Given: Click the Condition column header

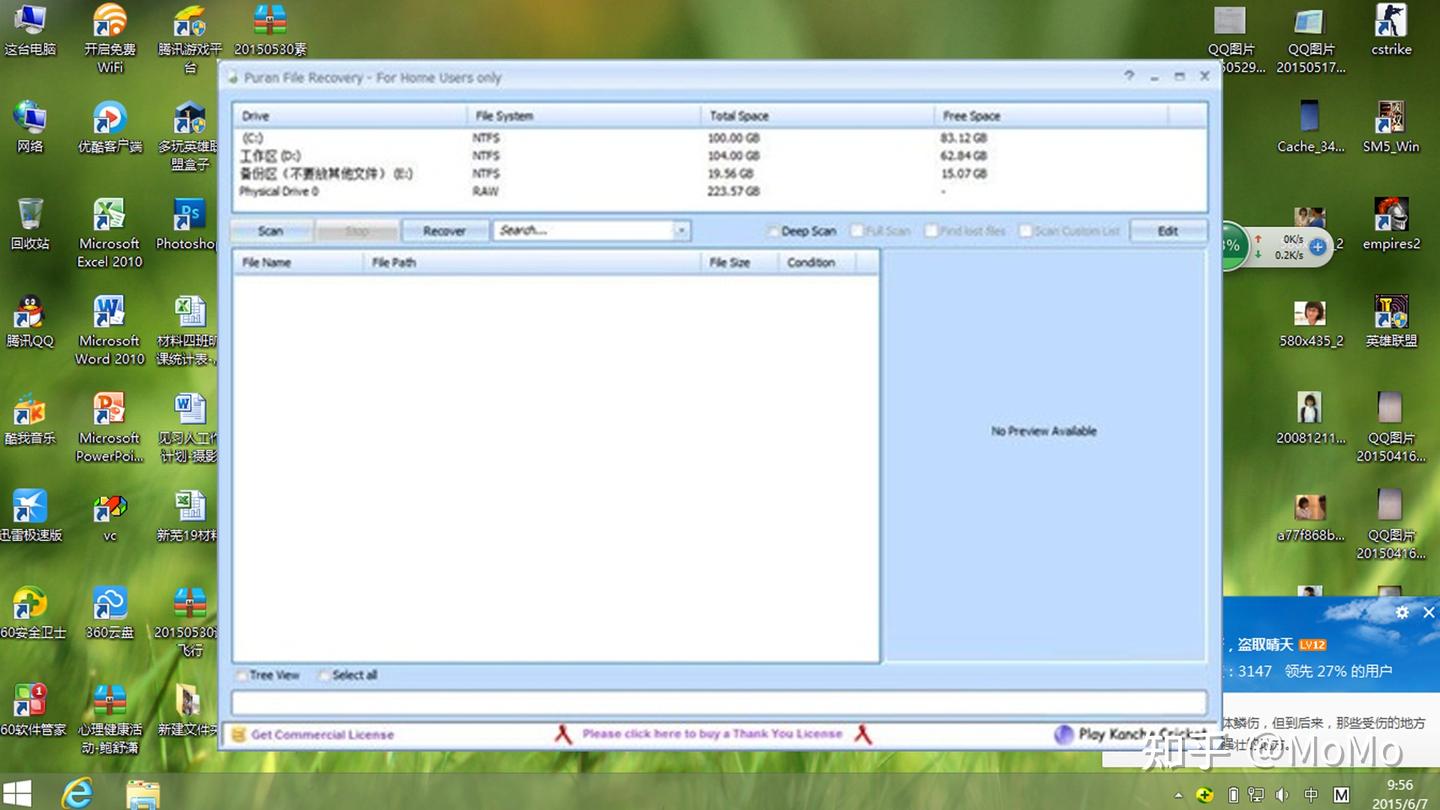Looking at the screenshot, I should pos(819,262).
